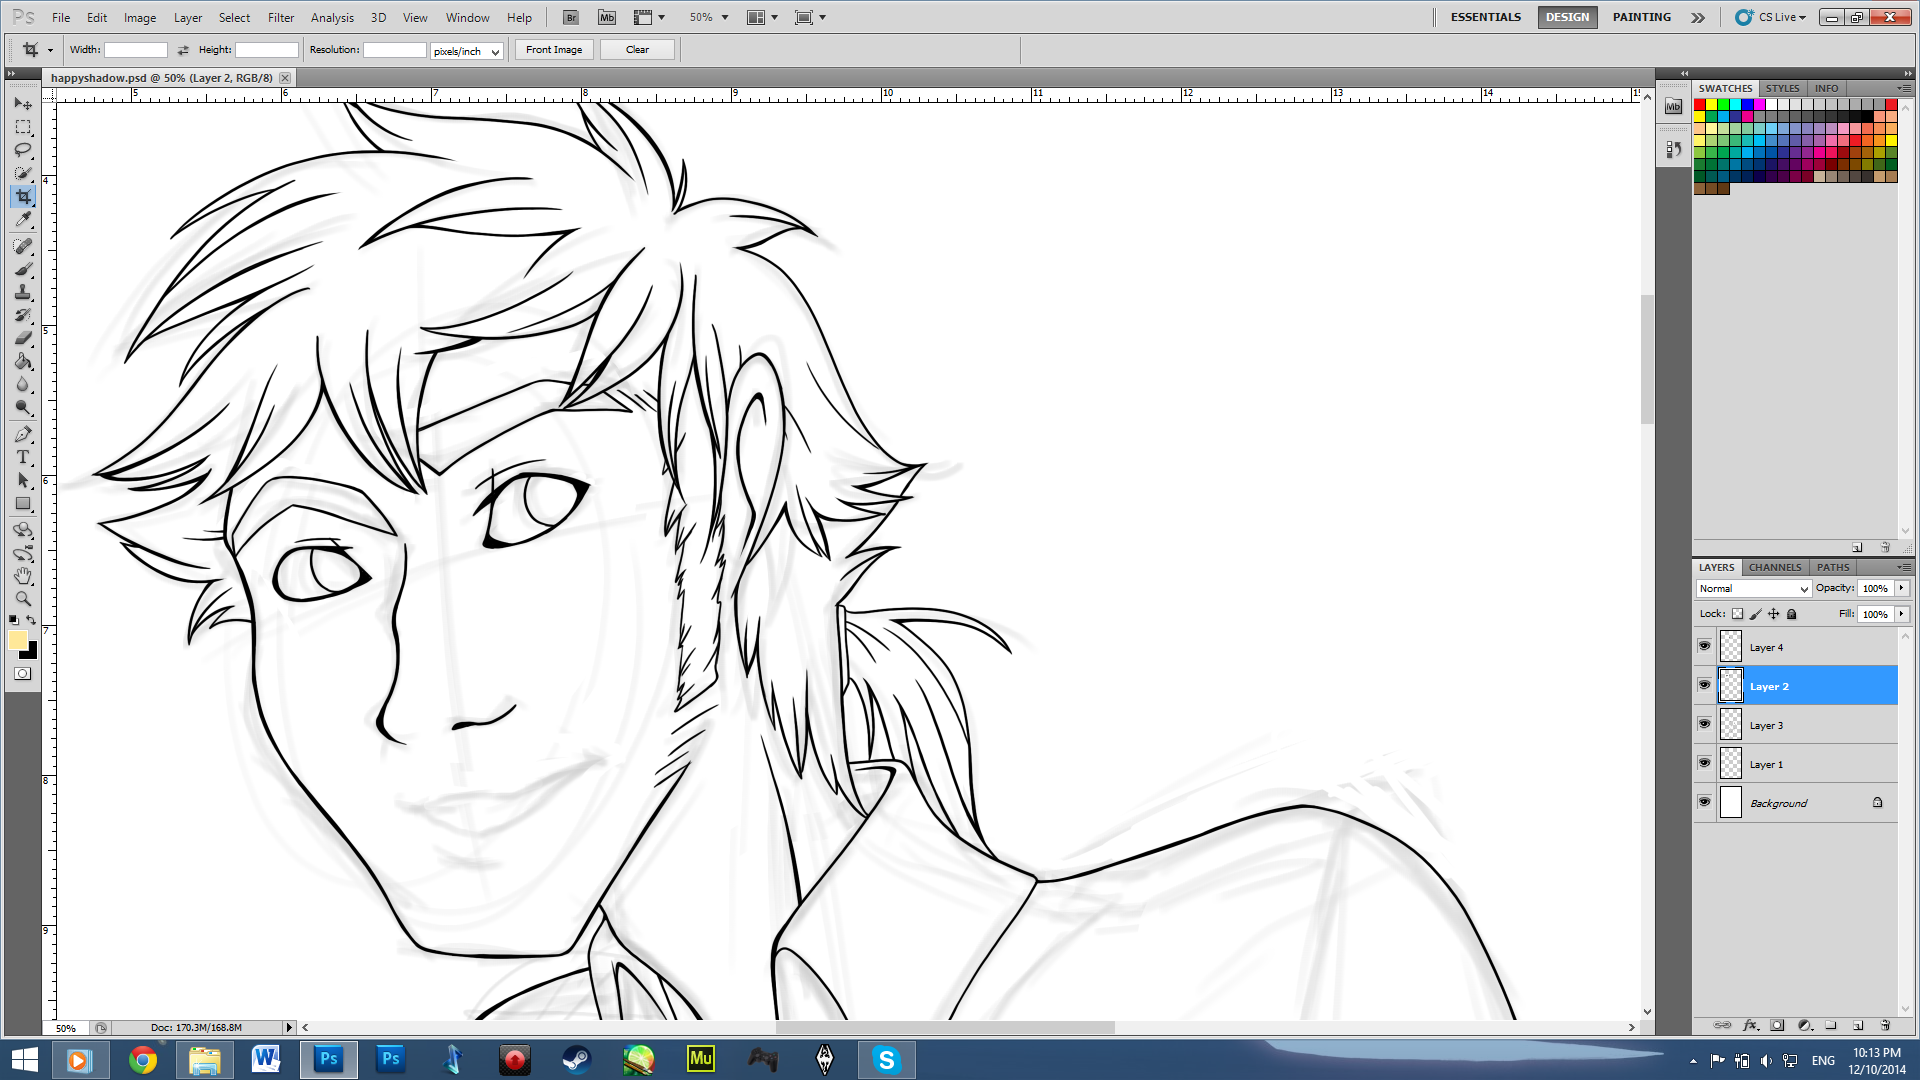Toggle lock all for layer

[1792, 614]
